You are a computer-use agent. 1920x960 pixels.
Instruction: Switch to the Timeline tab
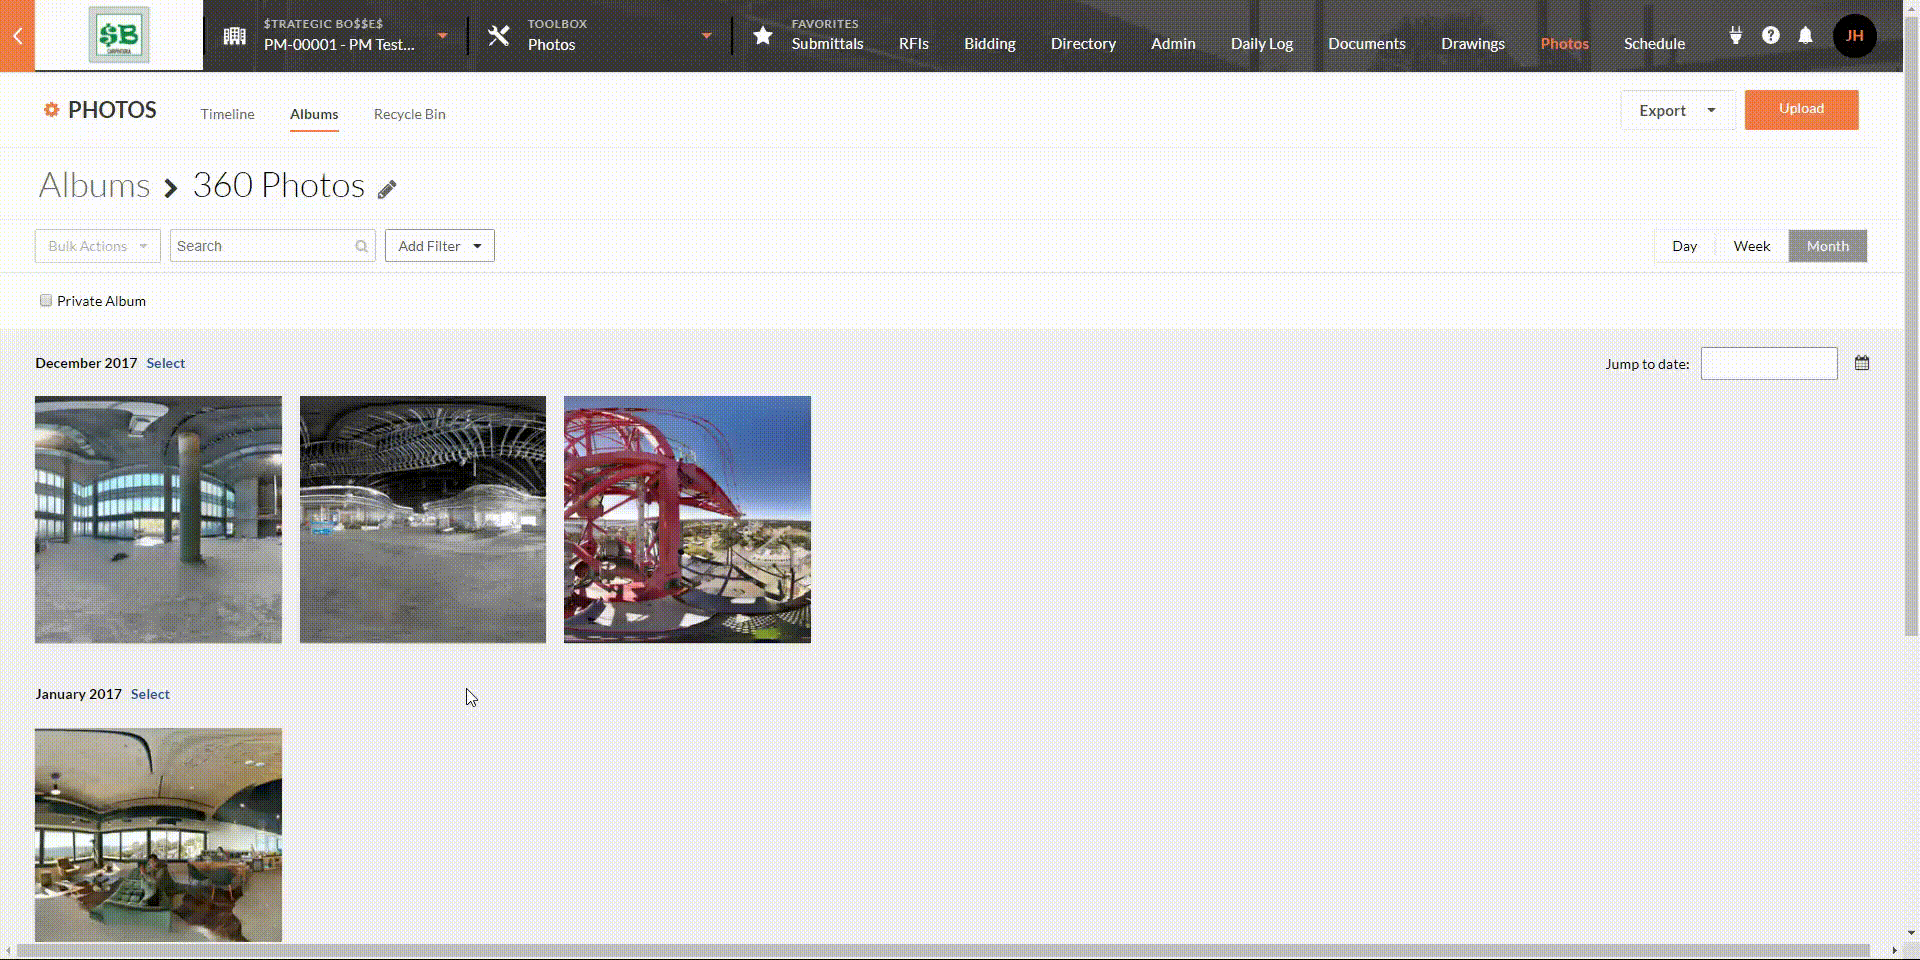227,114
